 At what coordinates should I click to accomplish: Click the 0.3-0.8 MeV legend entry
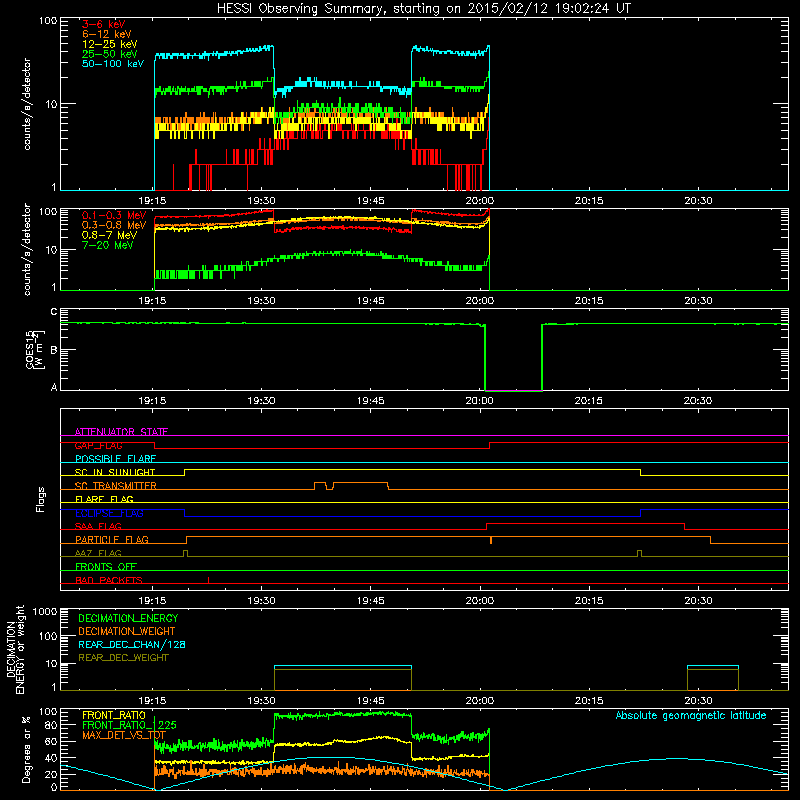click(x=114, y=225)
